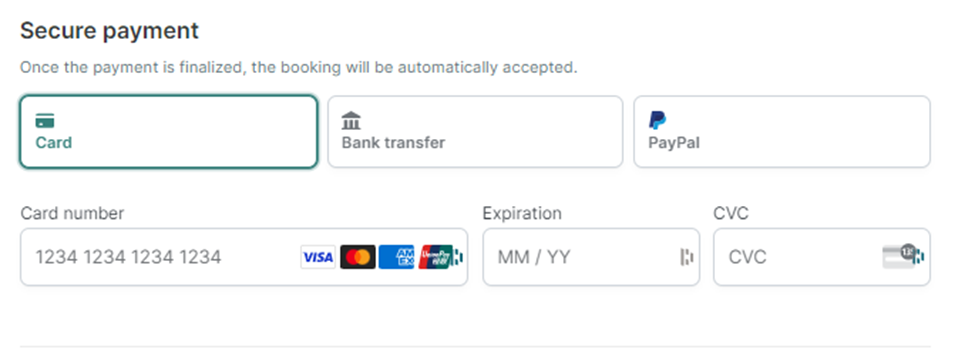The height and width of the screenshot is (363, 975).
Task: Focus the CVC input field
Action: click(822, 257)
